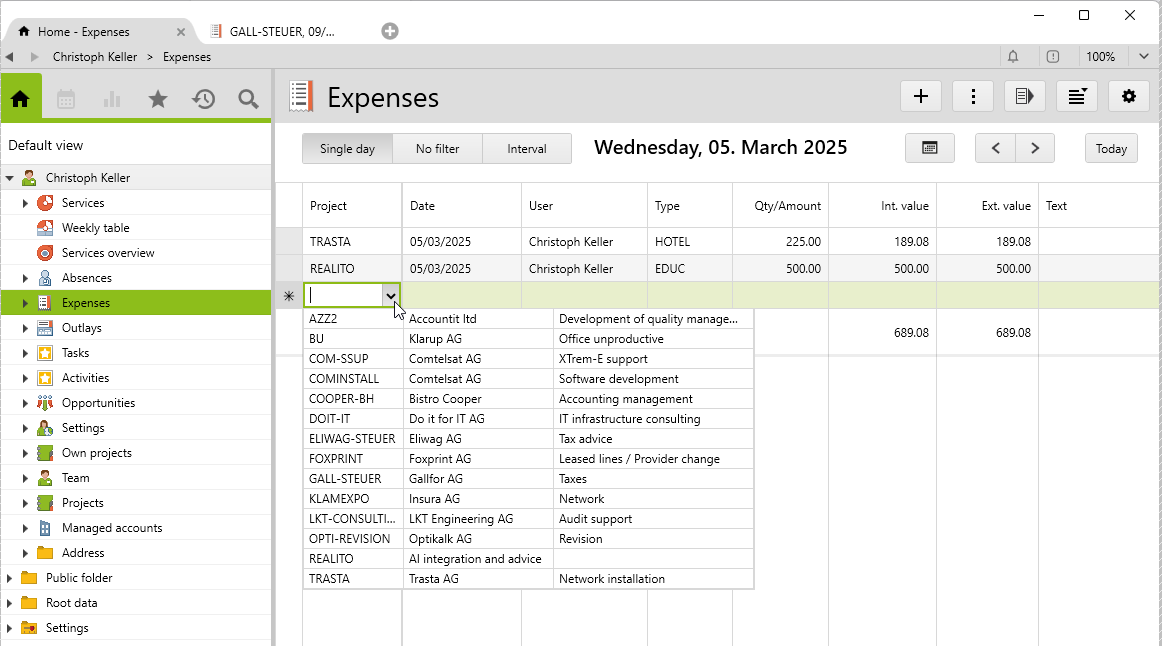
Task: Open the settings gear in Expenses header
Action: [1129, 96]
